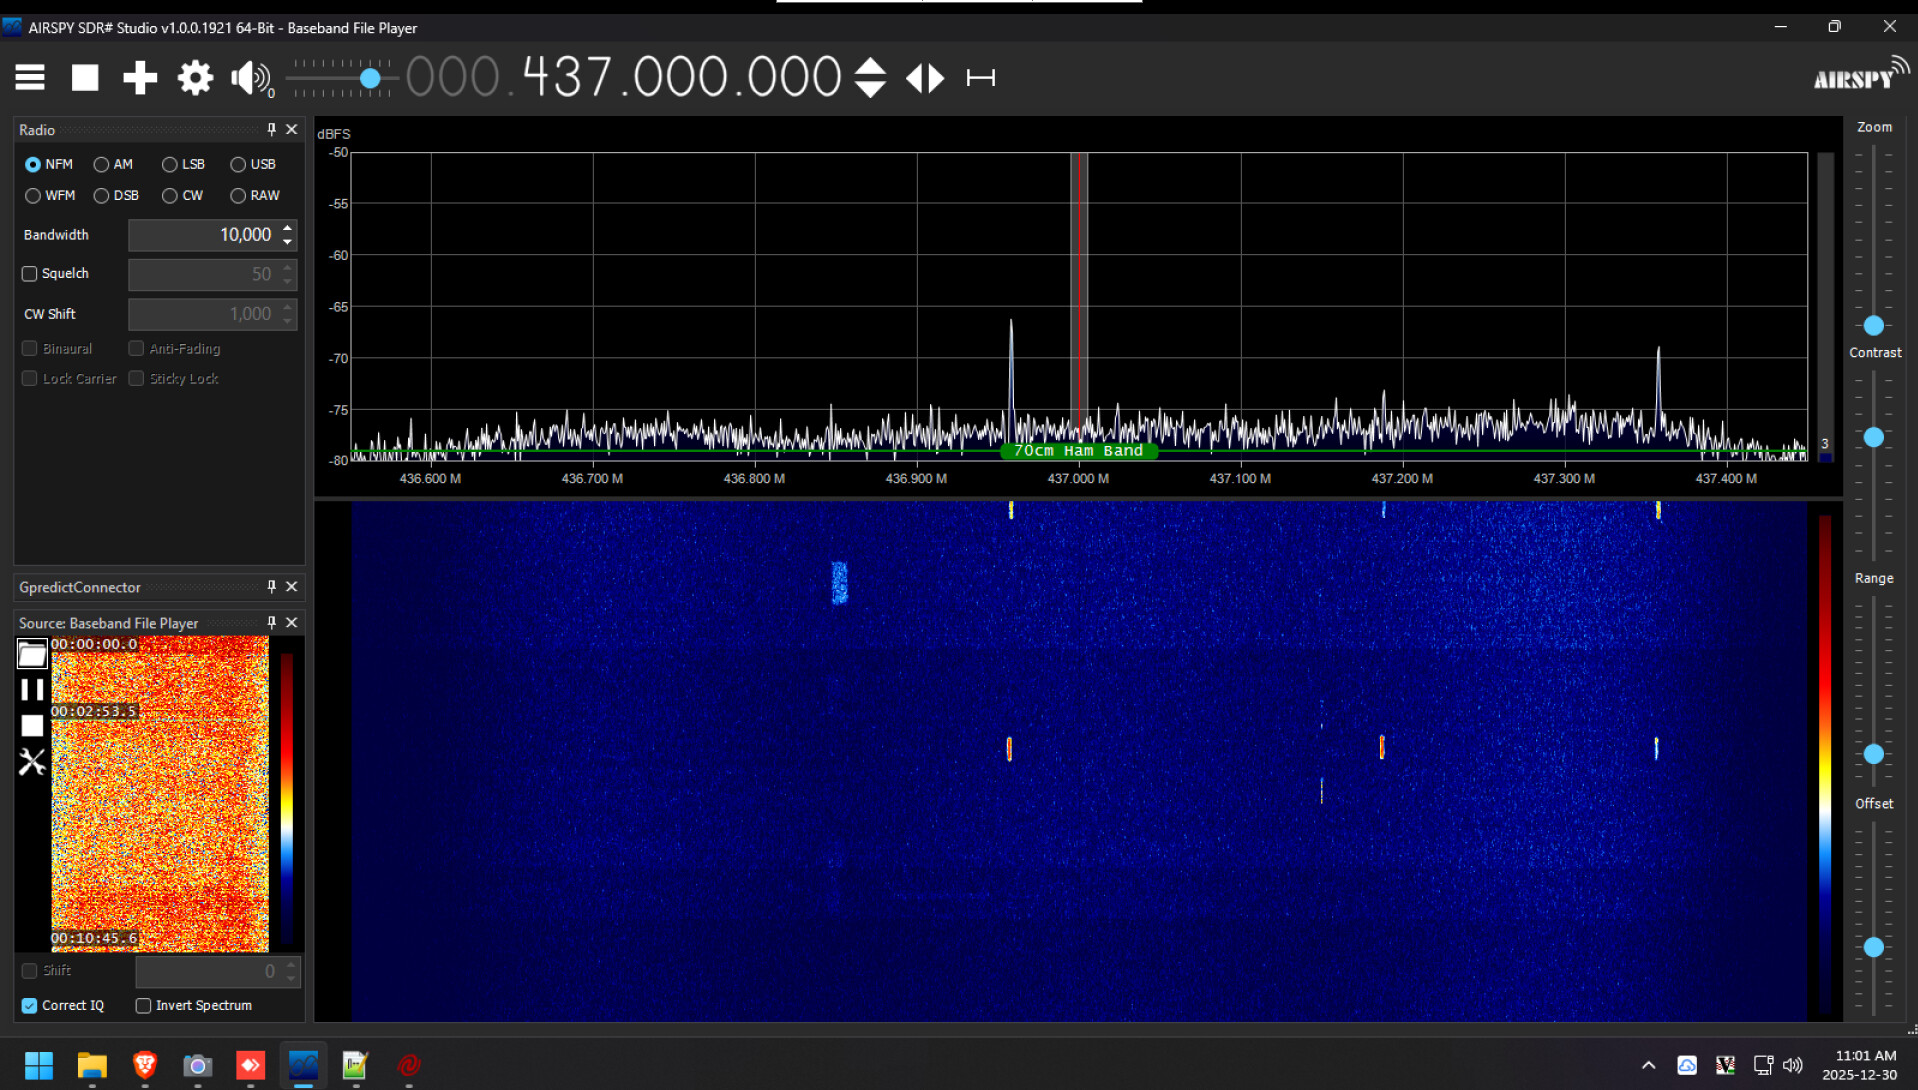Increase Bandwidth with up stepper arrow
Screen dimensions: 1918x1090
coord(288,228)
